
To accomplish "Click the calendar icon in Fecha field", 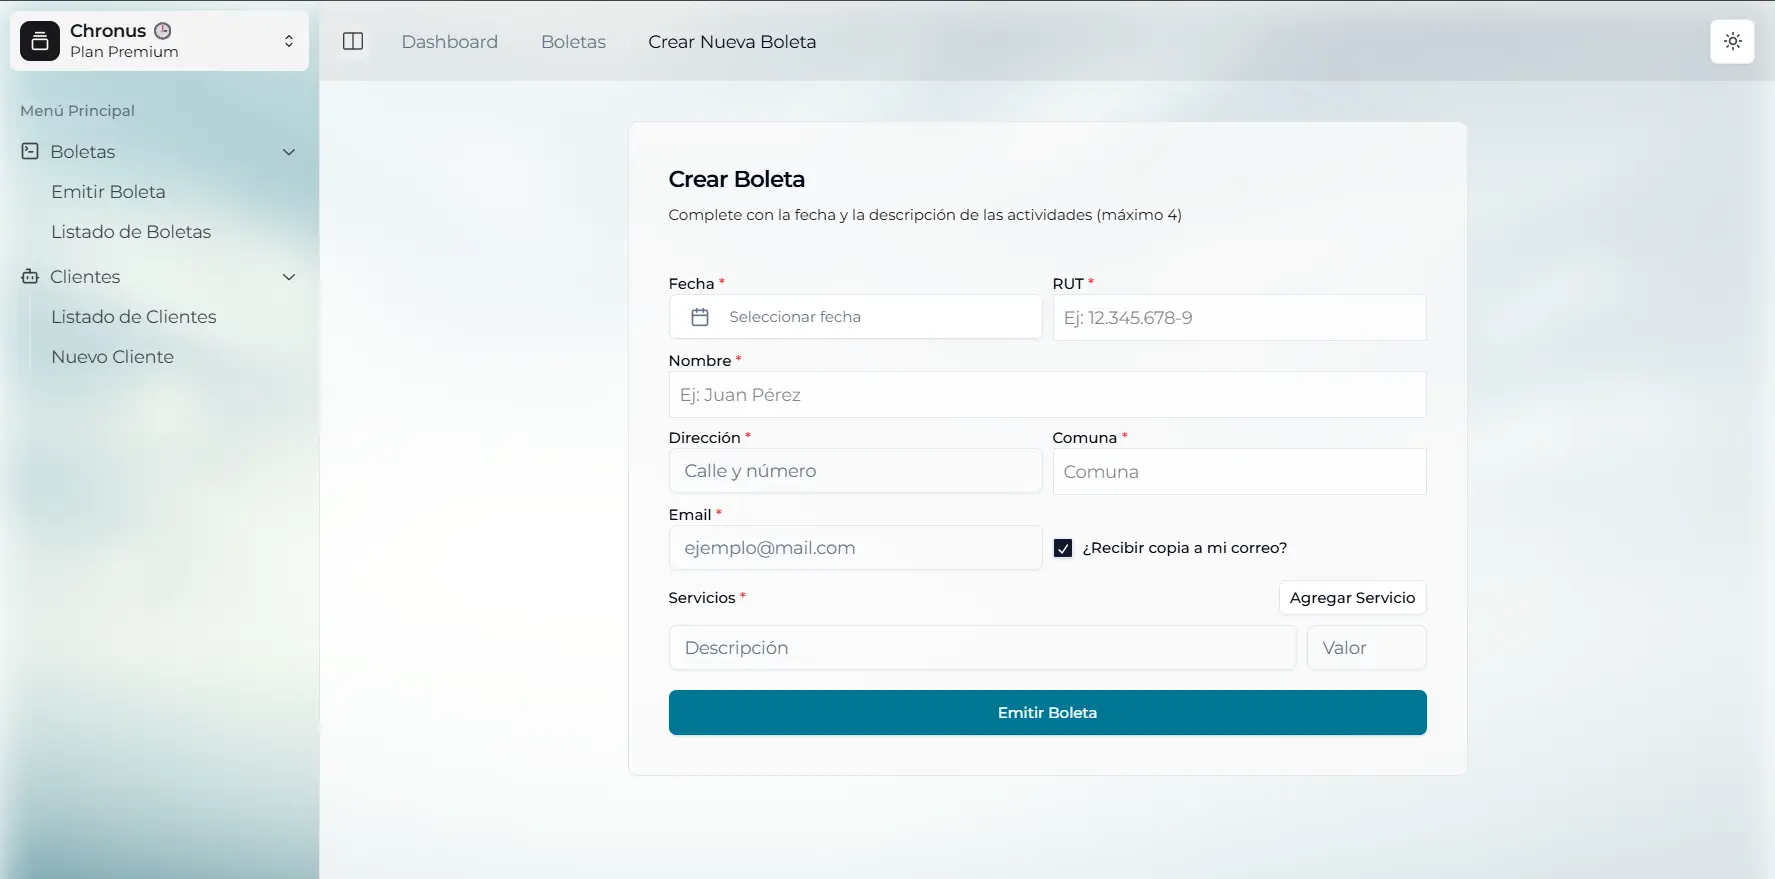I will pos(700,317).
